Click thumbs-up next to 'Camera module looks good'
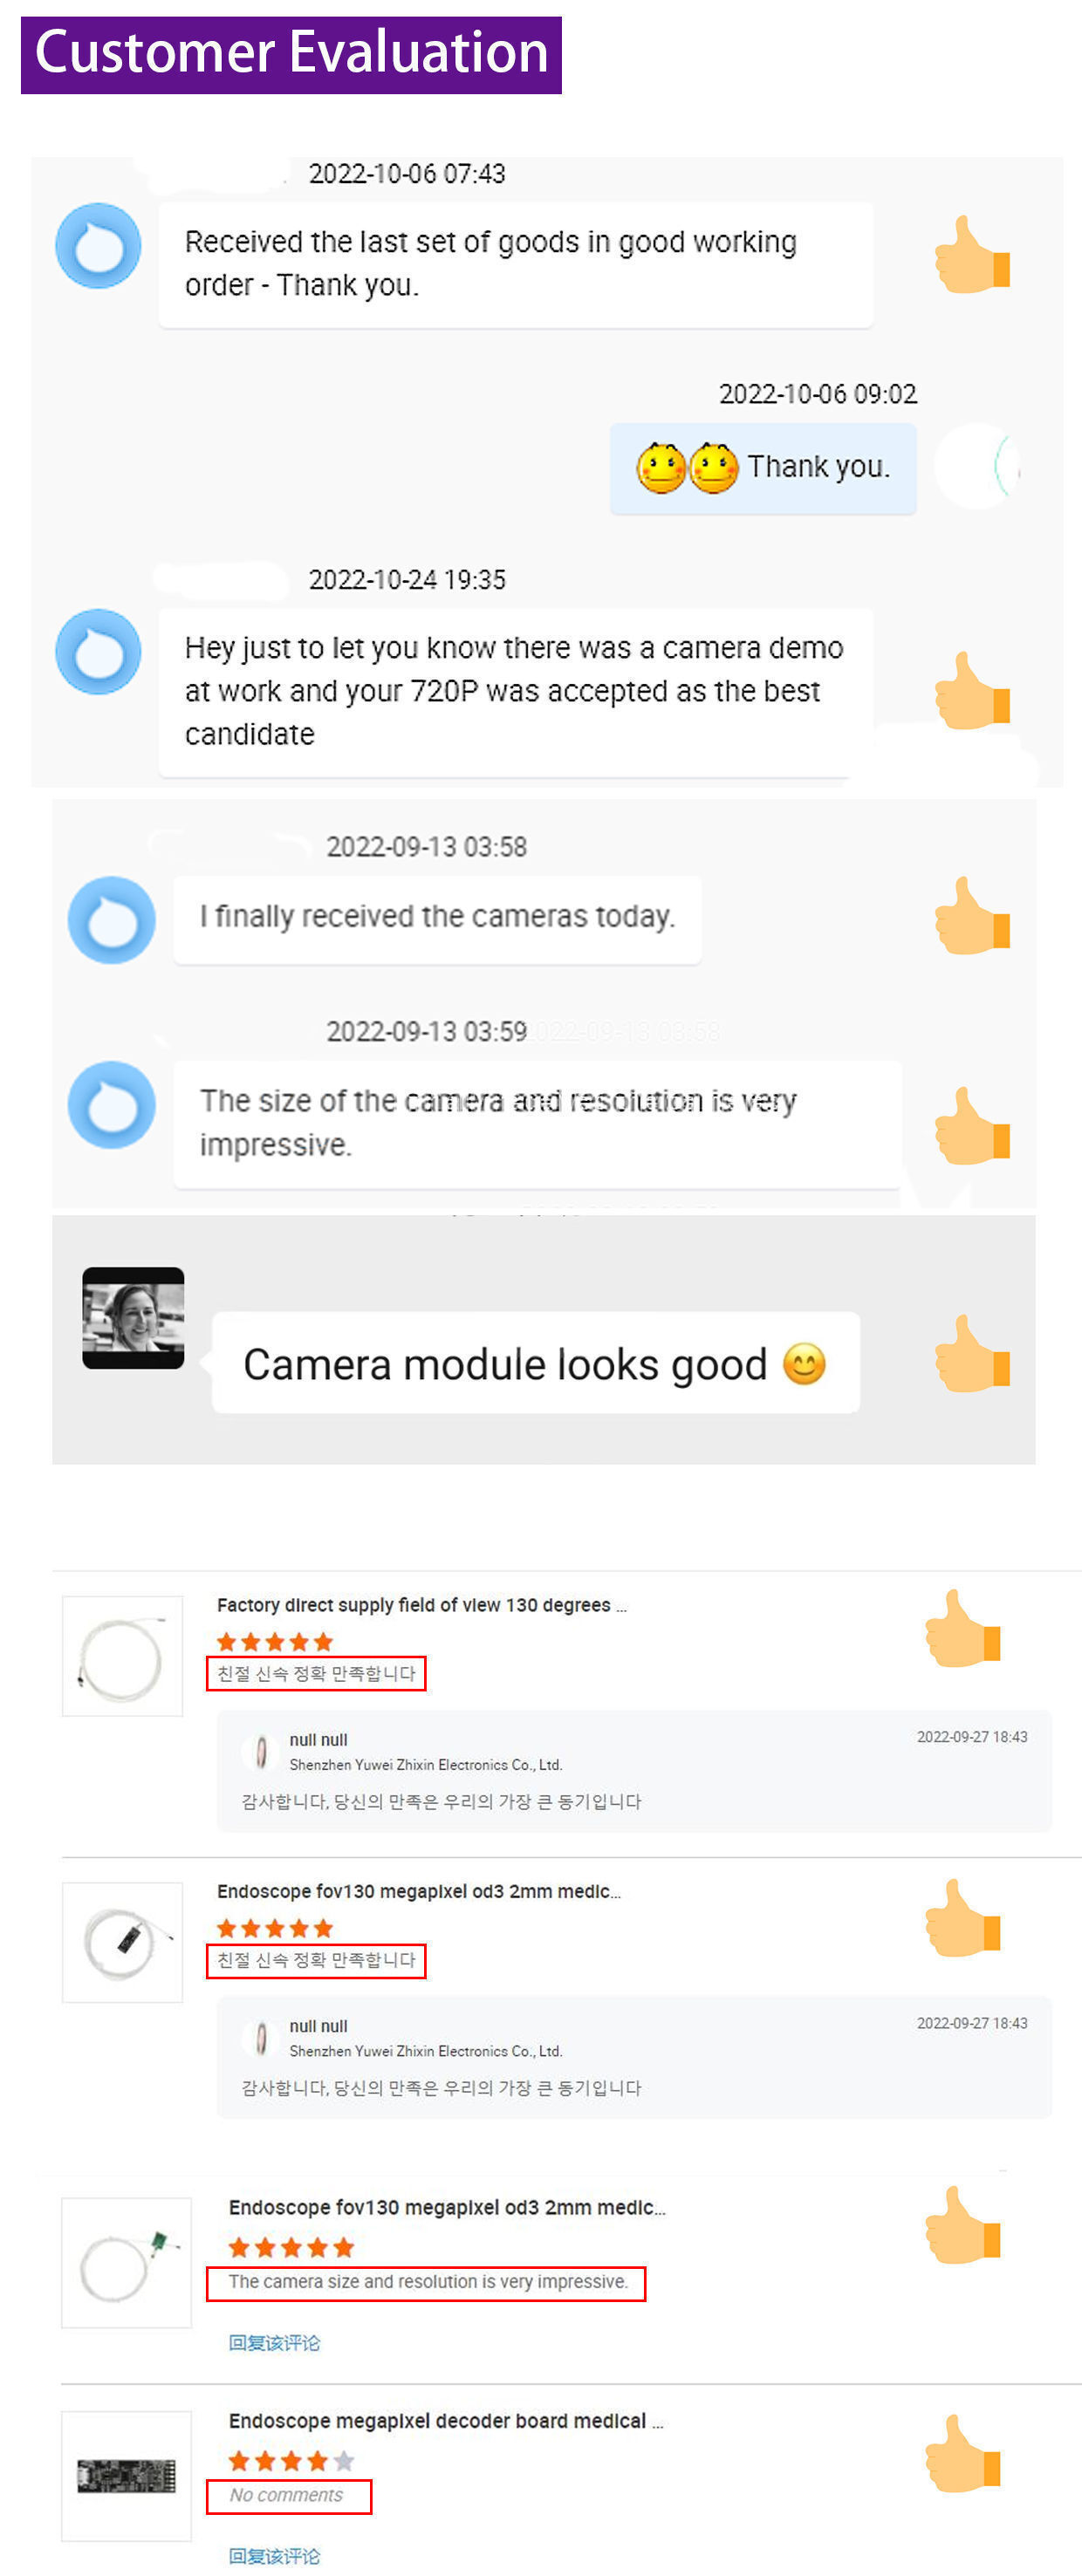Image resolution: width=1082 pixels, height=2576 pixels. [x=972, y=1354]
